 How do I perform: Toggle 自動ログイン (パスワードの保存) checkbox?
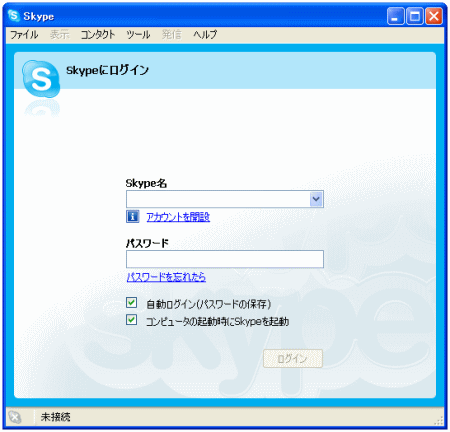(x=131, y=303)
